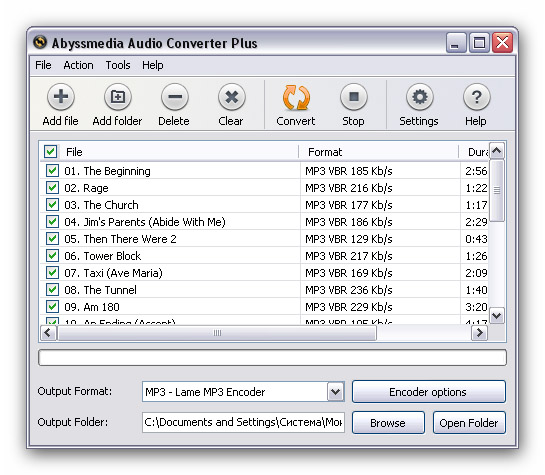Select row 04. Jim's Parents (Abide With Me)

pyautogui.click(x=264, y=222)
